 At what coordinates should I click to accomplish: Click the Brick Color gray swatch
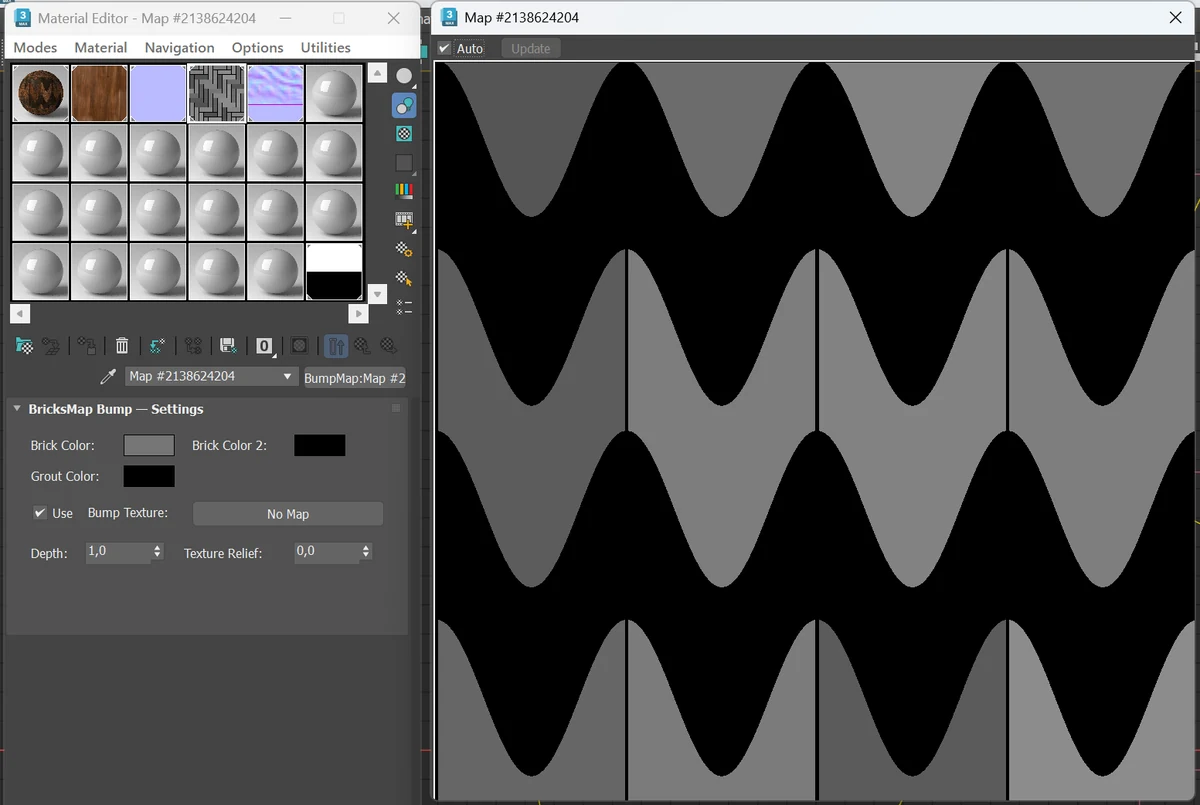pyautogui.click(x=149, y=445)
